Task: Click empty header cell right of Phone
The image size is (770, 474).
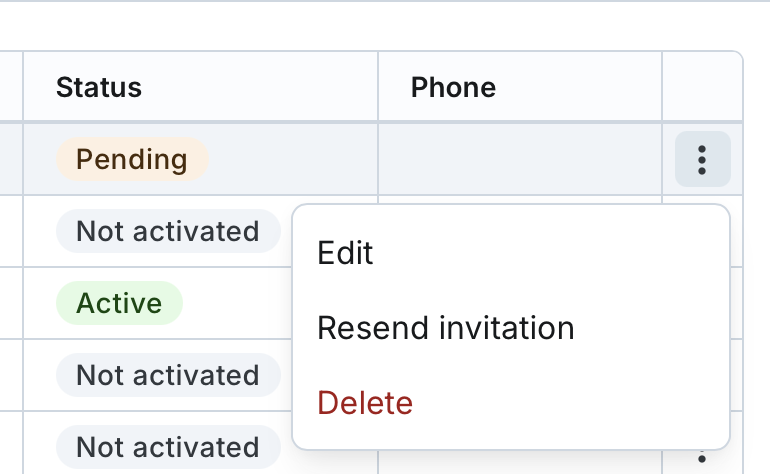Action: (701, 87)
